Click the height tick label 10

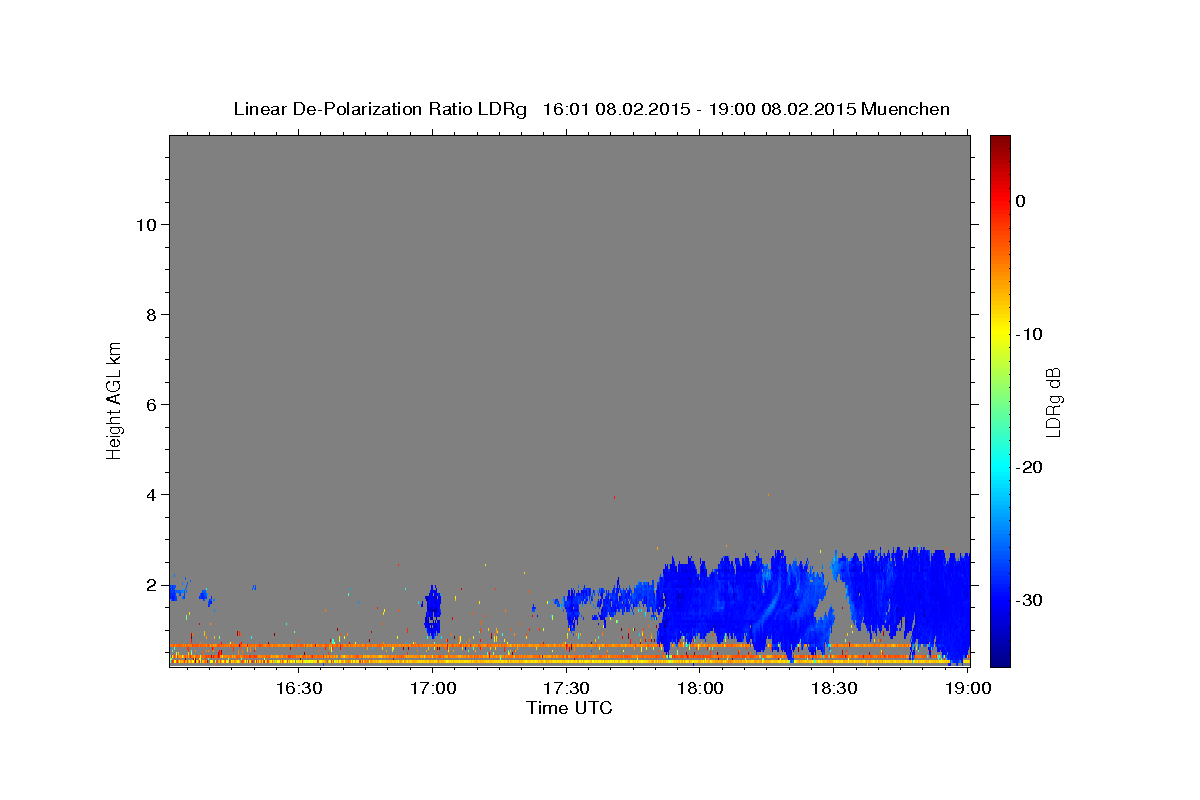coord(145,225)
